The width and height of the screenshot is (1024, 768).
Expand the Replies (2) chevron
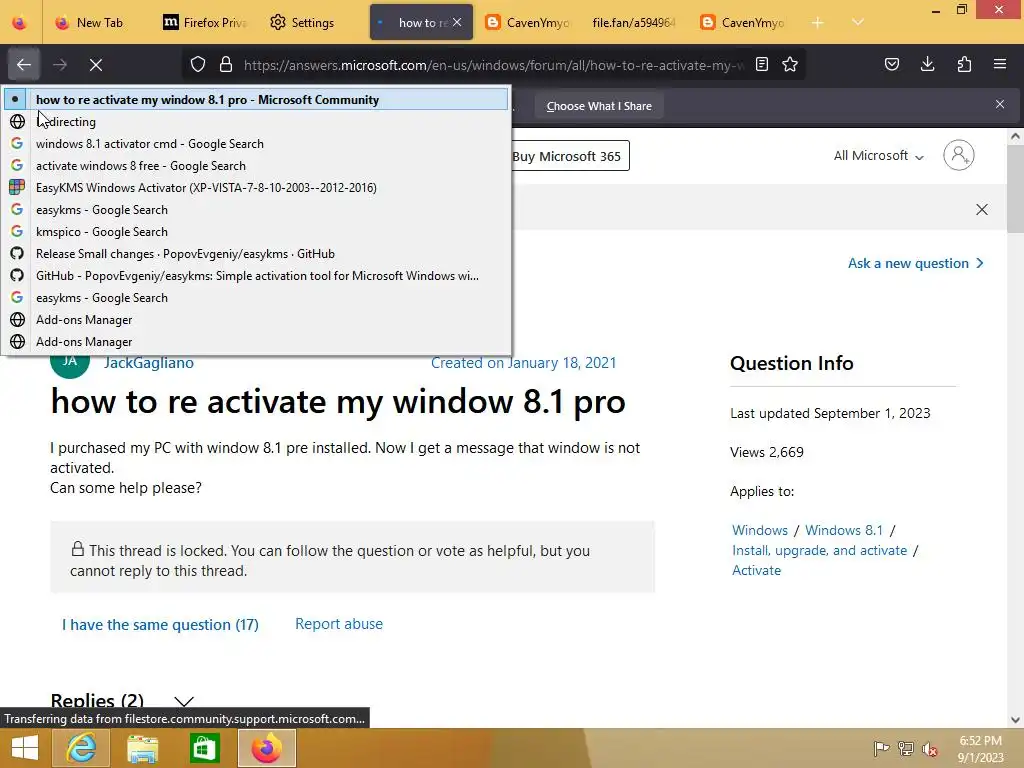click(x=184, y=701)
